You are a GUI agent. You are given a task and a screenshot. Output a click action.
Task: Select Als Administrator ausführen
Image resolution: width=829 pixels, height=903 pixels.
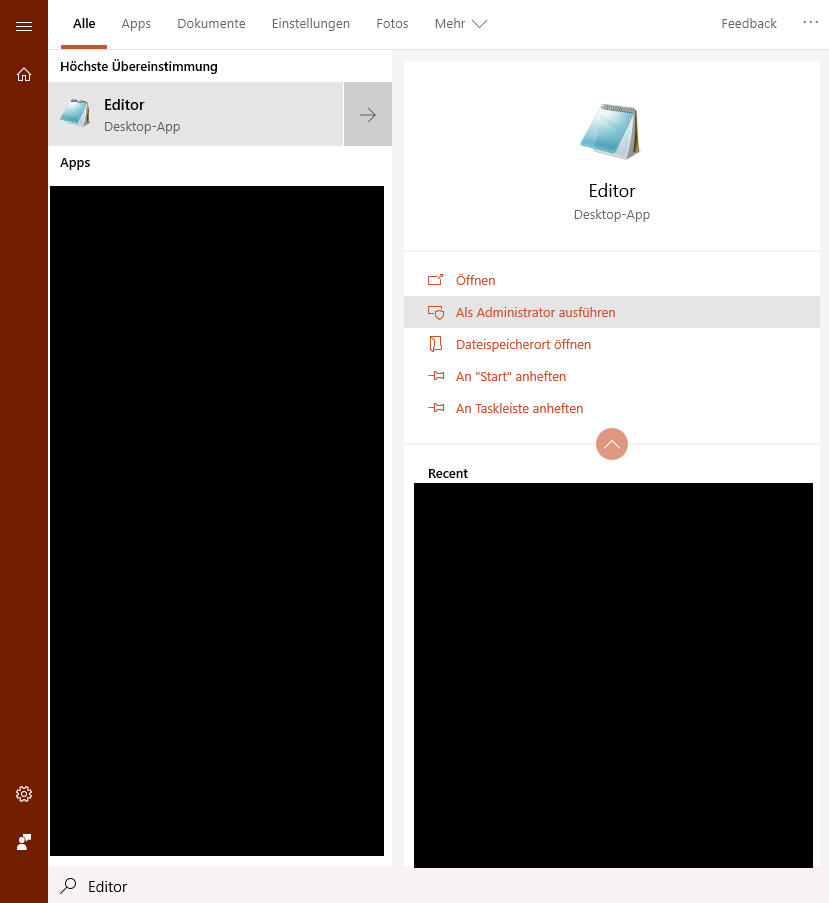click(611, 312)
